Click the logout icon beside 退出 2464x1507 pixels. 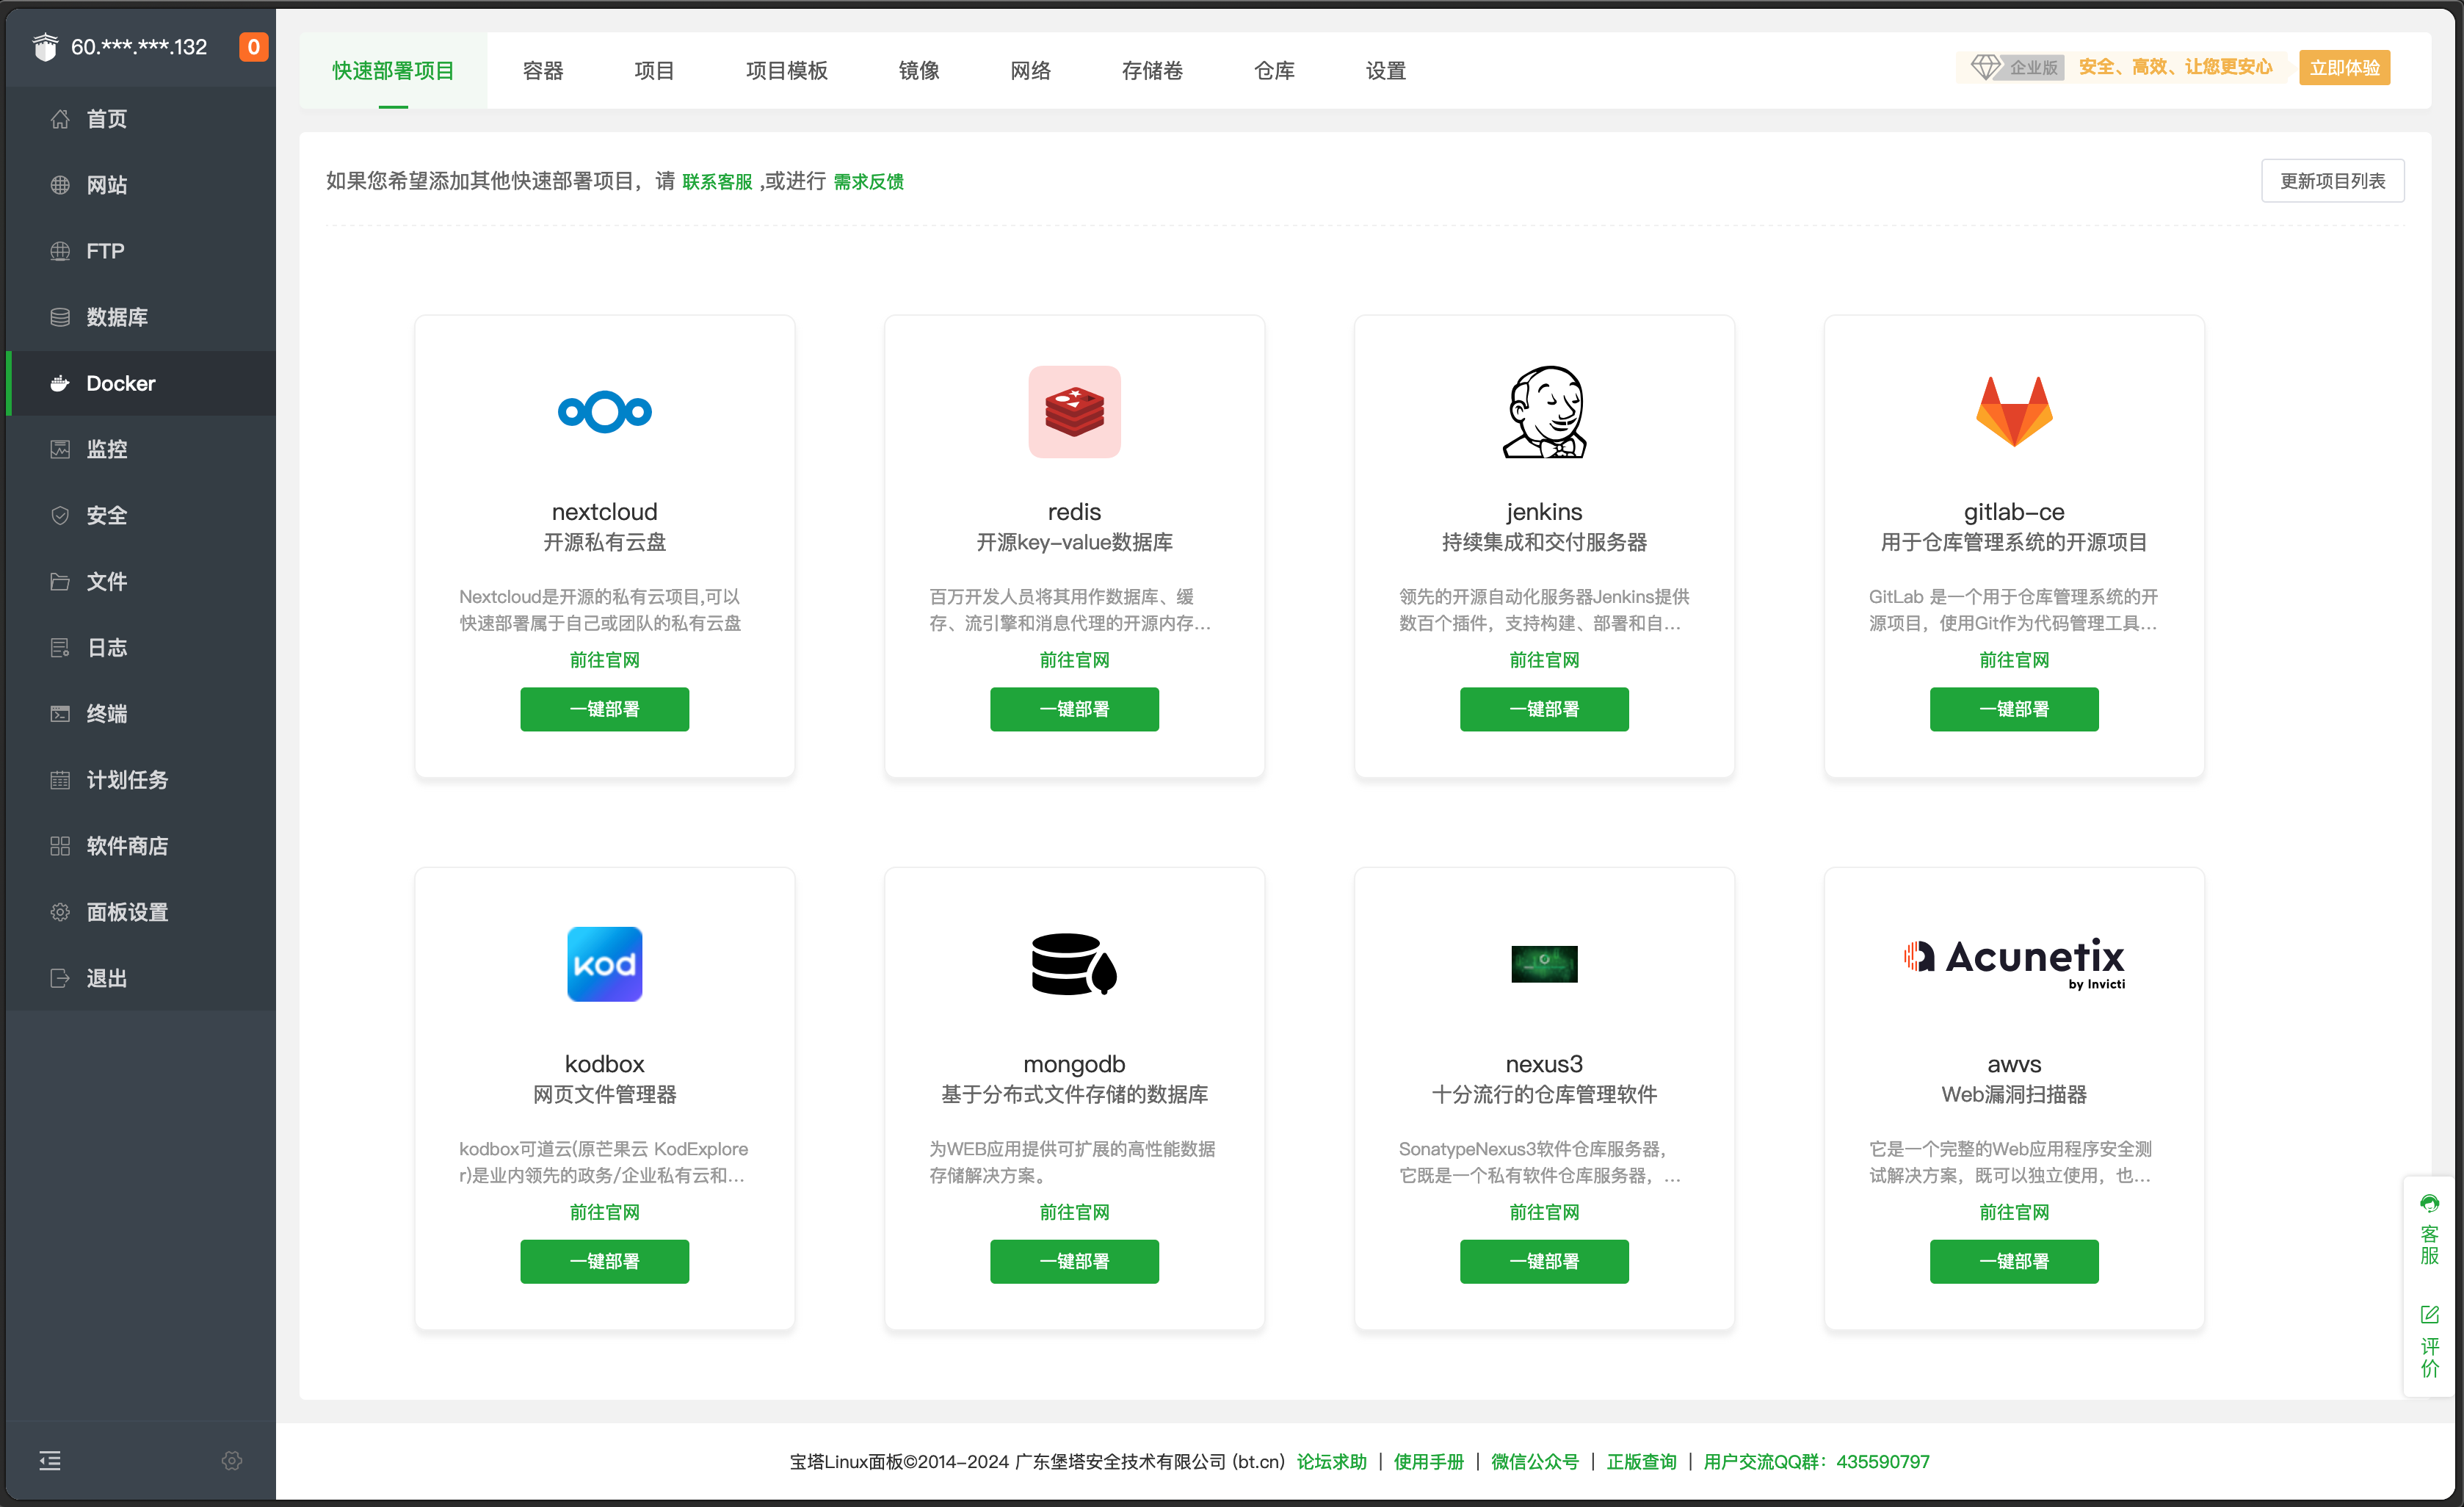[x=60, y=978]
